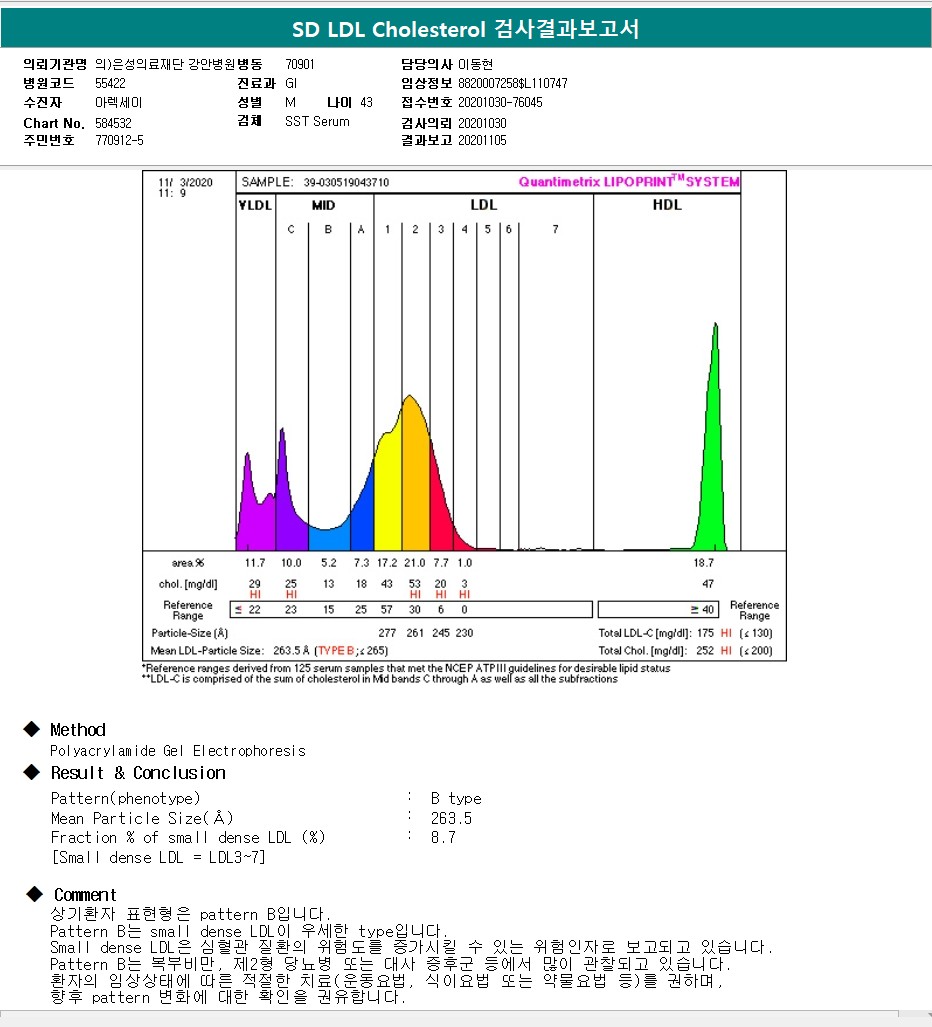
Task: Click the HDL column header
Action: click(x=667, y=205)
